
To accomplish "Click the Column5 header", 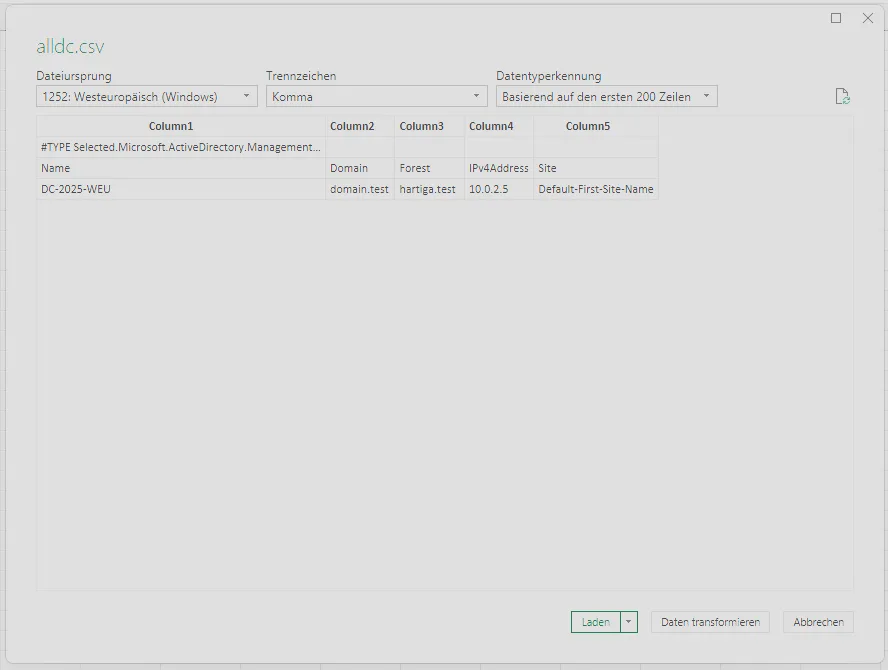I will [588, 126].
